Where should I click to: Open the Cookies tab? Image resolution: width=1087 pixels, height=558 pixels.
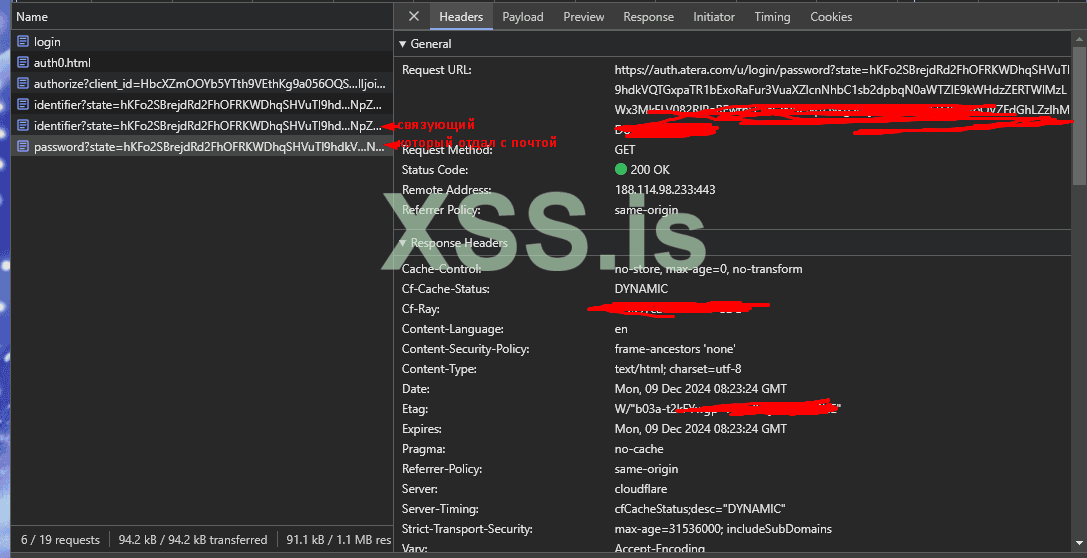[831, 17]
